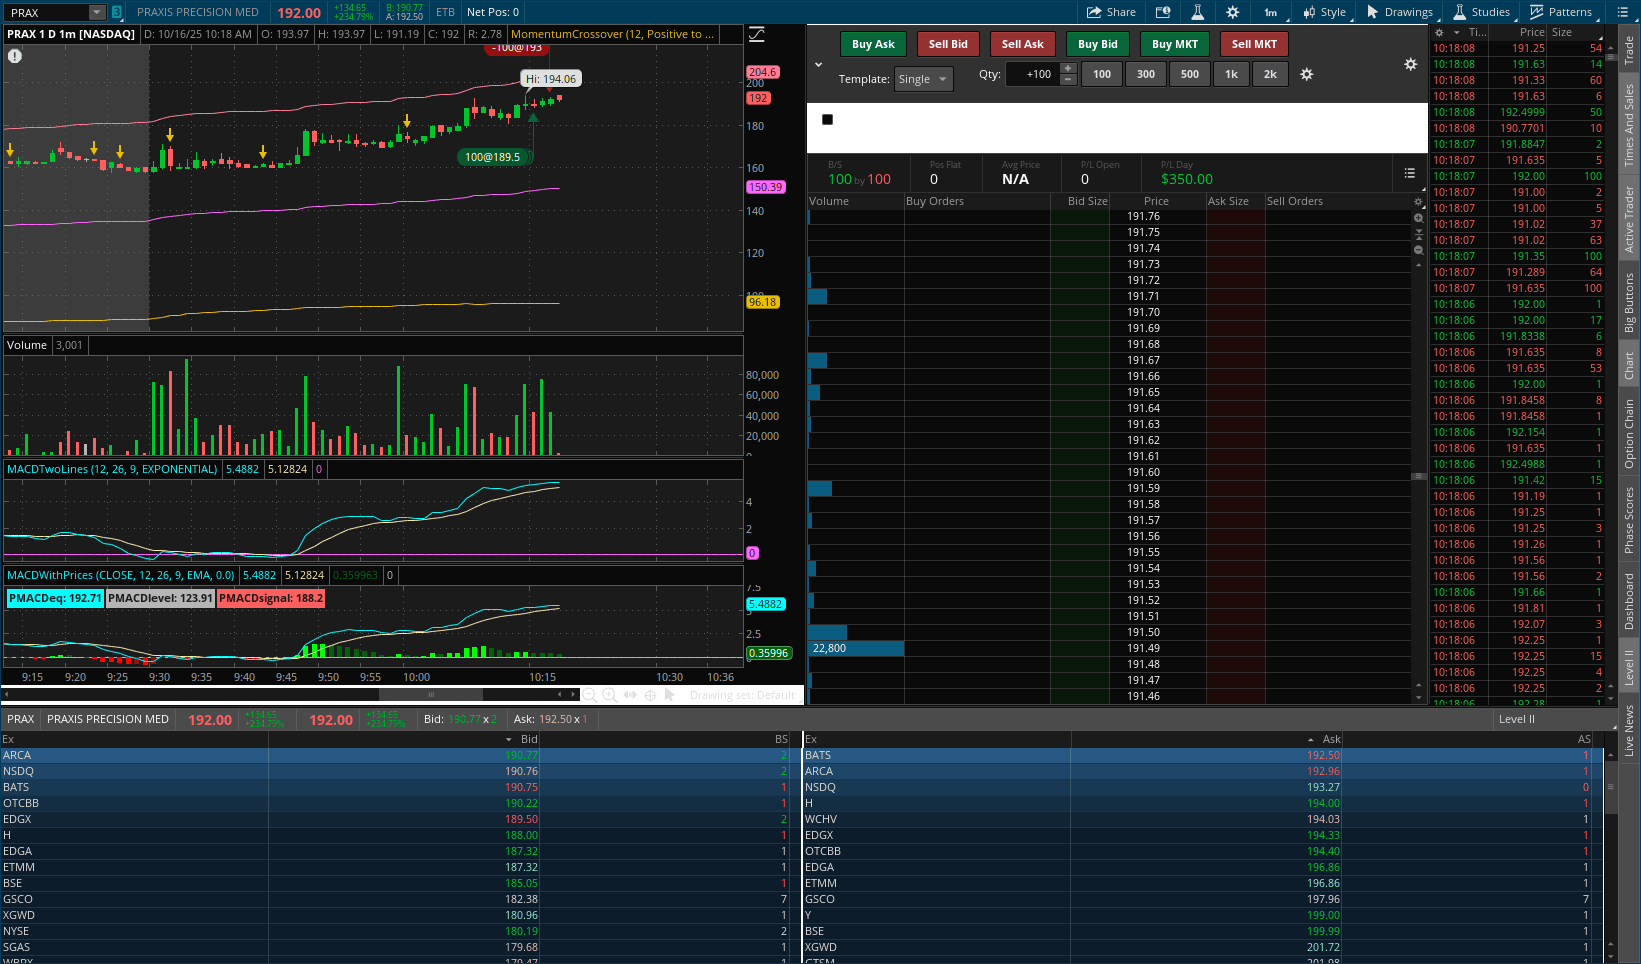
Task: Open chart settings gear in top toolbar
Action: (1232, 12)
